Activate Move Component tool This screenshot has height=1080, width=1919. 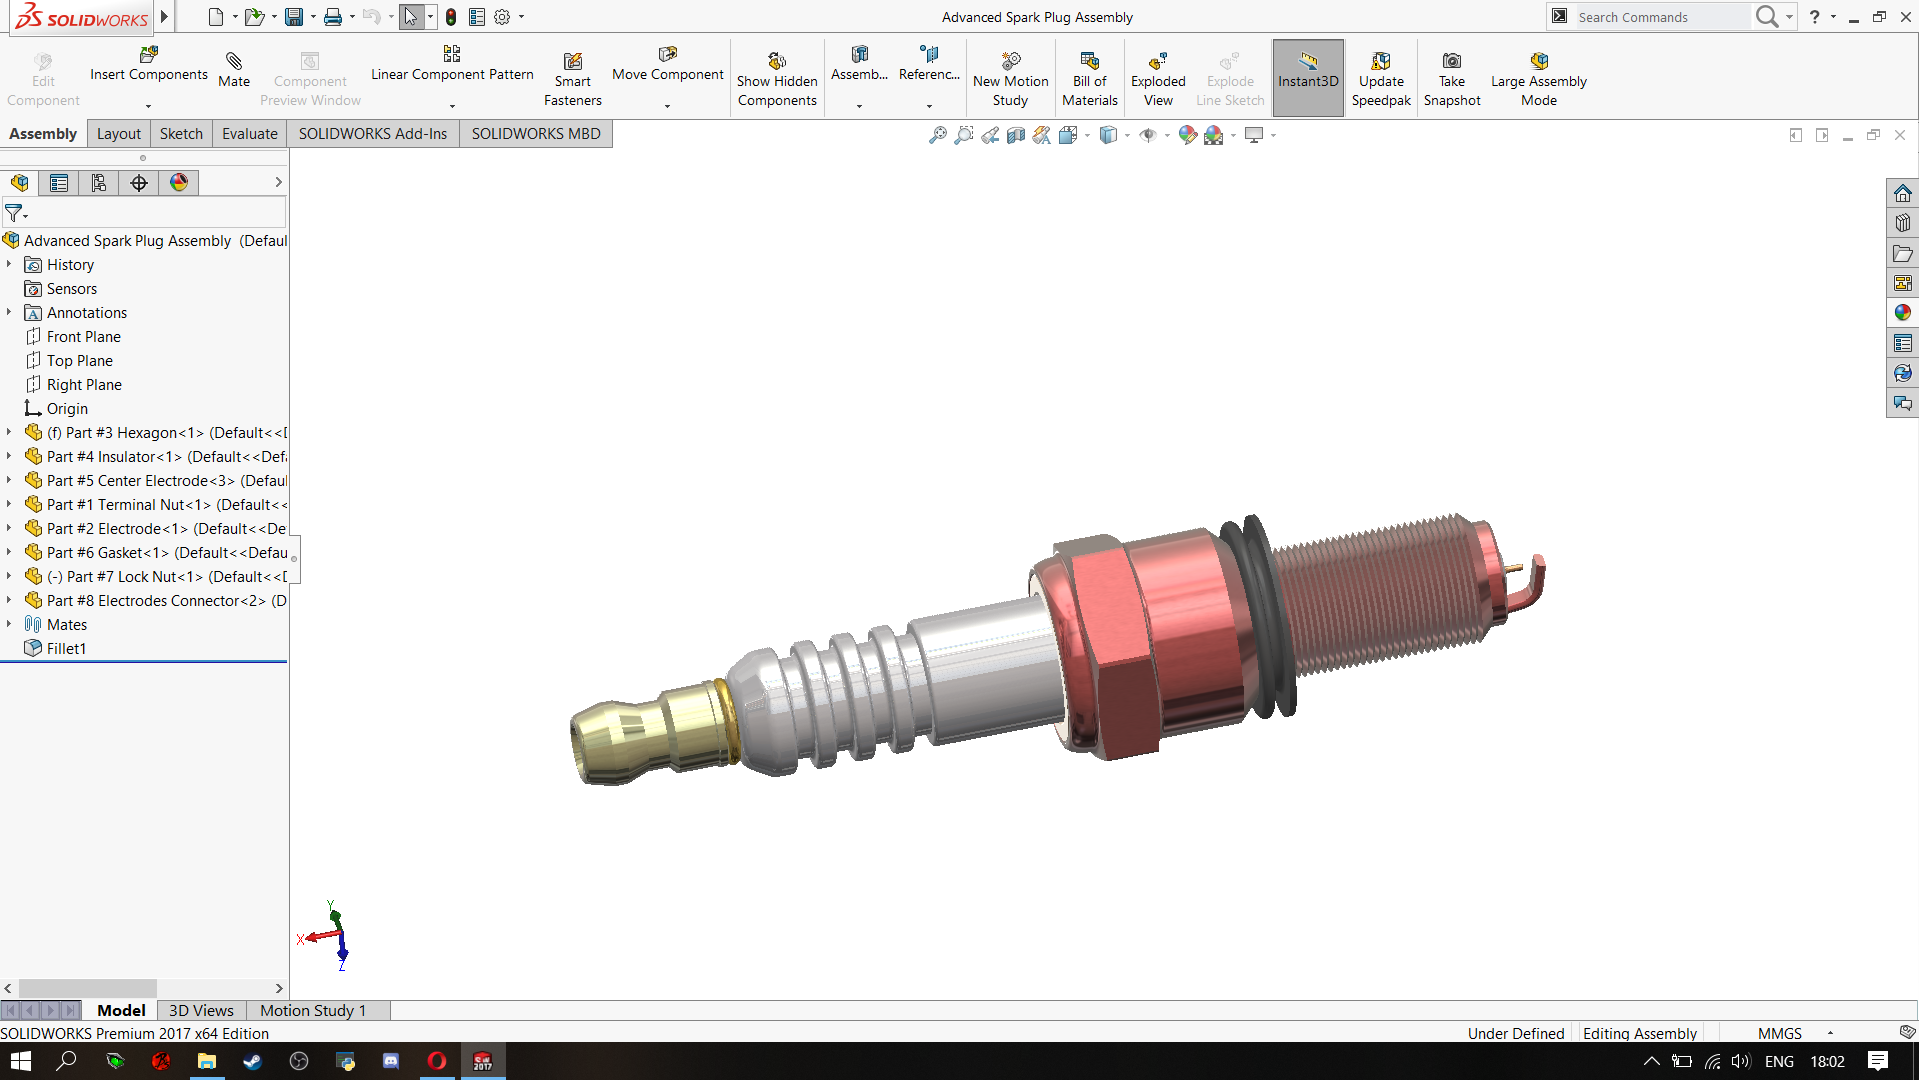pos(668,64)
